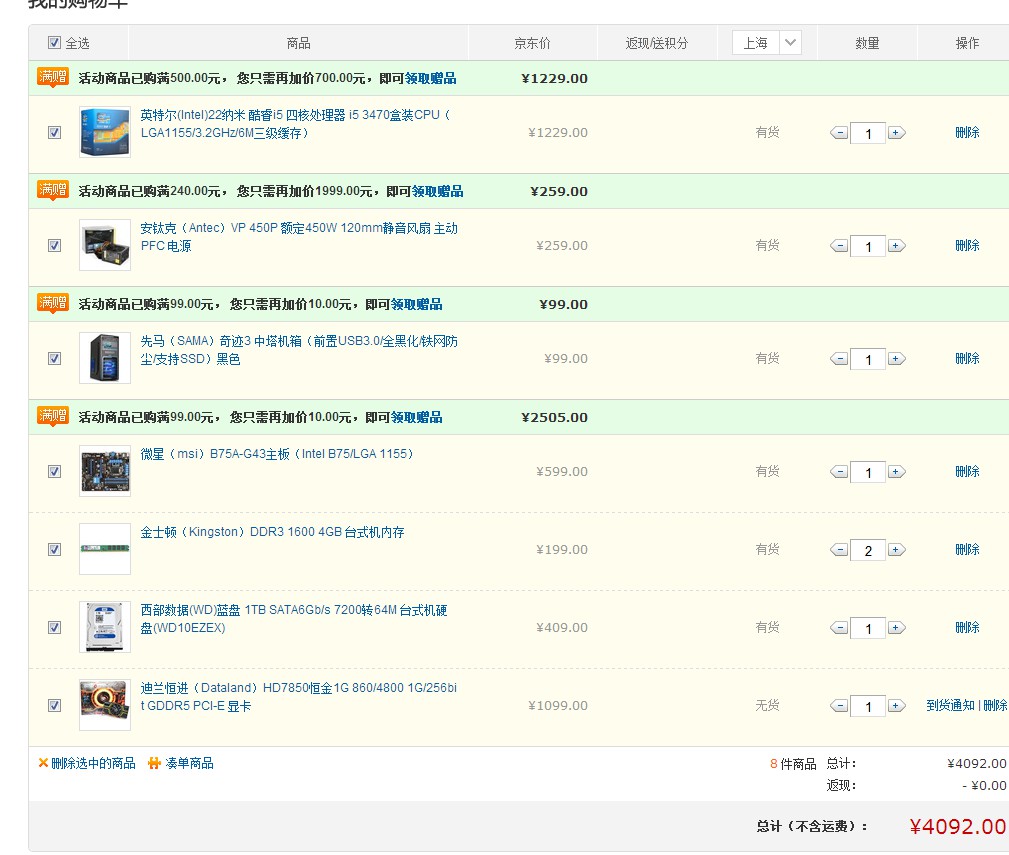Open the Intel i5 3470 CPU product thumbnail

coord(105,132)
